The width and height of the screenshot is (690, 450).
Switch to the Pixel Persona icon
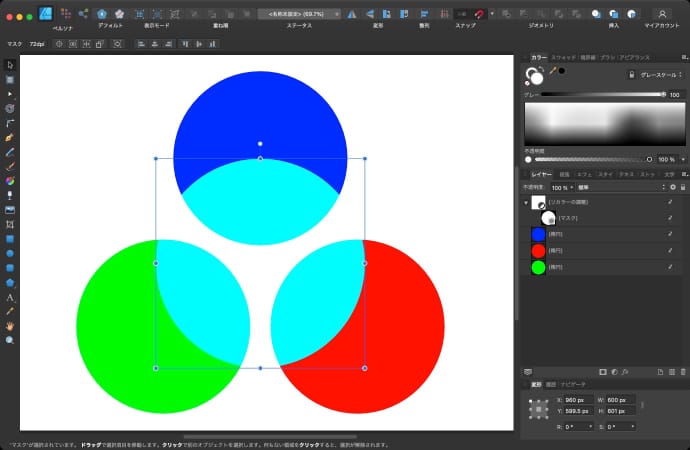[67, 14]
